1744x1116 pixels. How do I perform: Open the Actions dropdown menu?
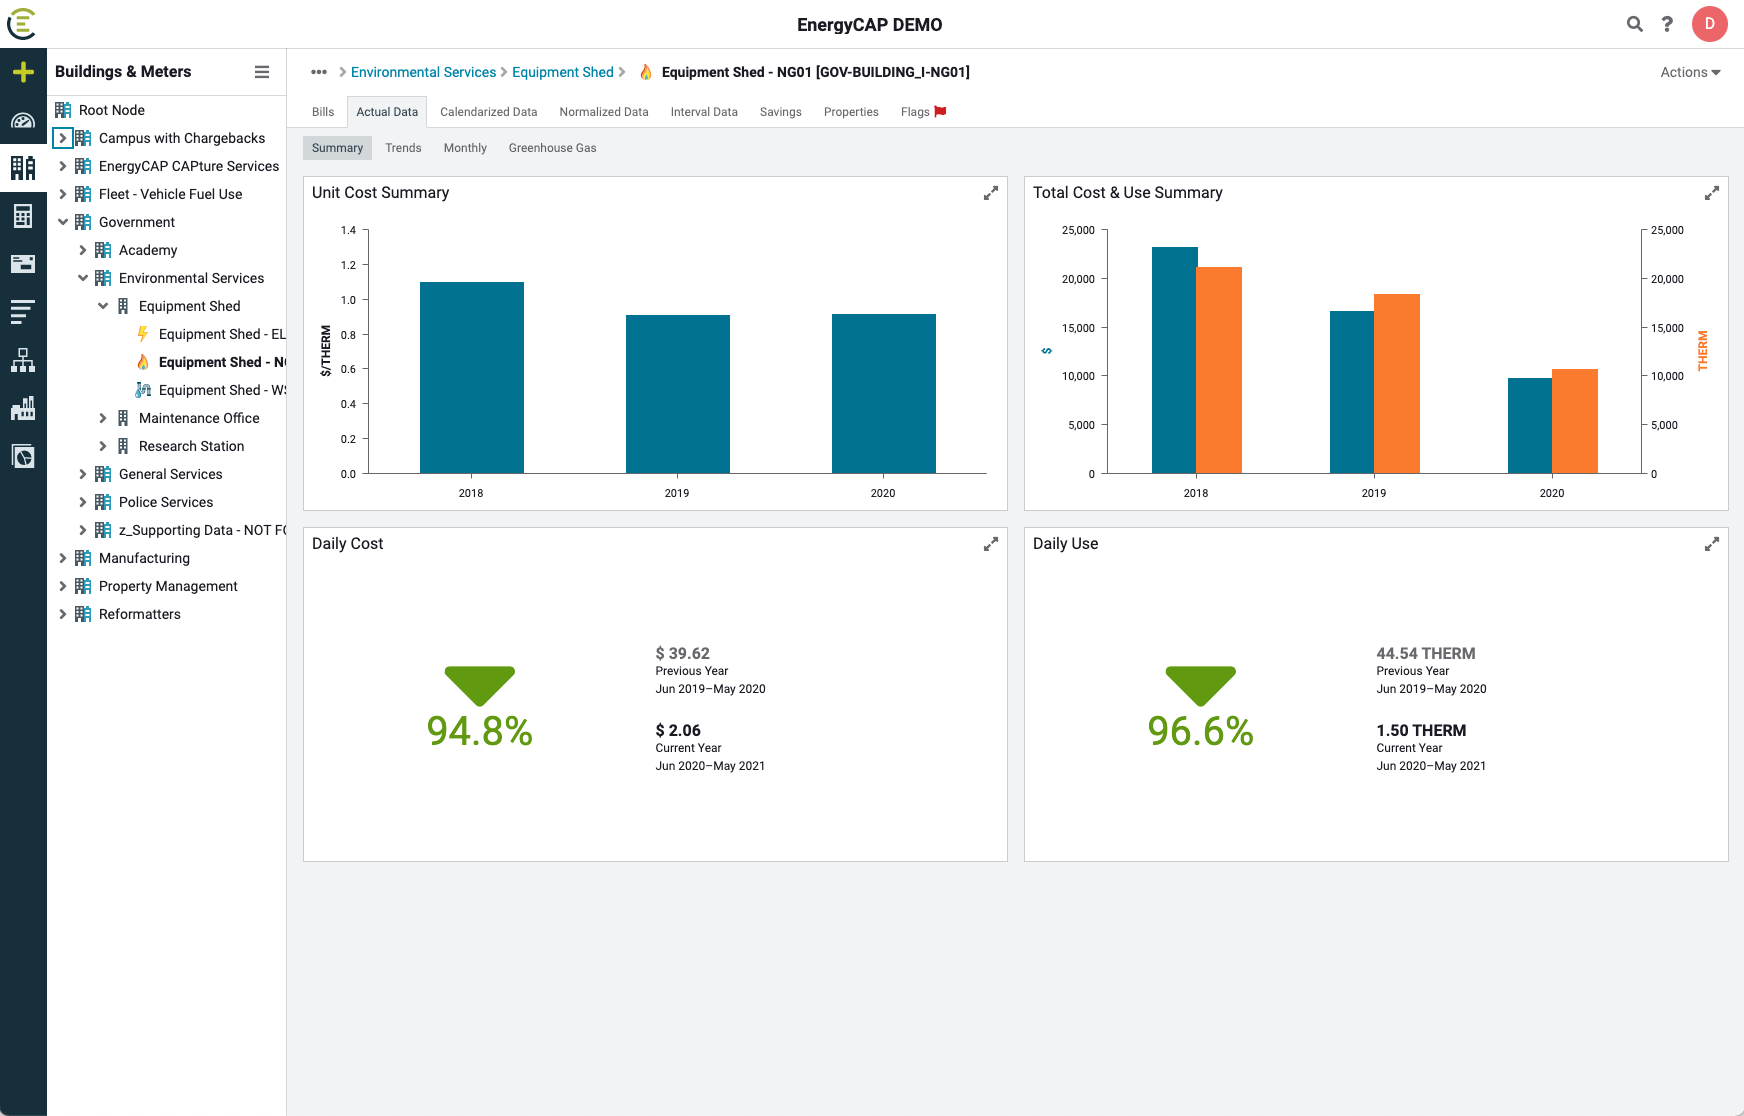1689,72
